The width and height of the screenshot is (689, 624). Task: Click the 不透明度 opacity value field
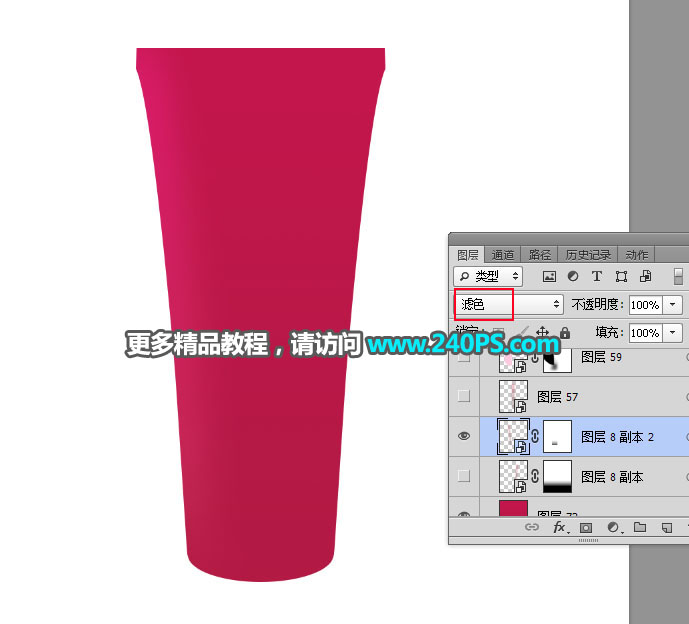coord(645,305)
